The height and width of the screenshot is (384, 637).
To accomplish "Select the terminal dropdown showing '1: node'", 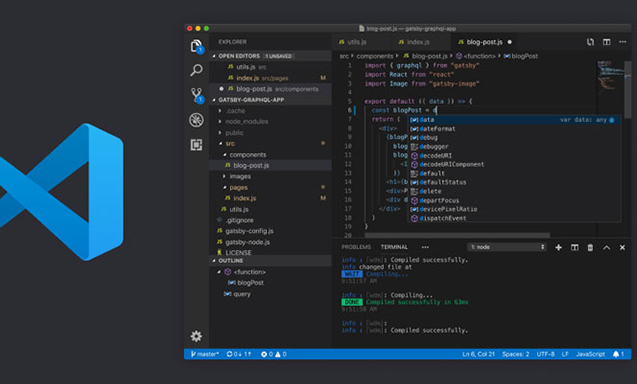I will point(507,247).
